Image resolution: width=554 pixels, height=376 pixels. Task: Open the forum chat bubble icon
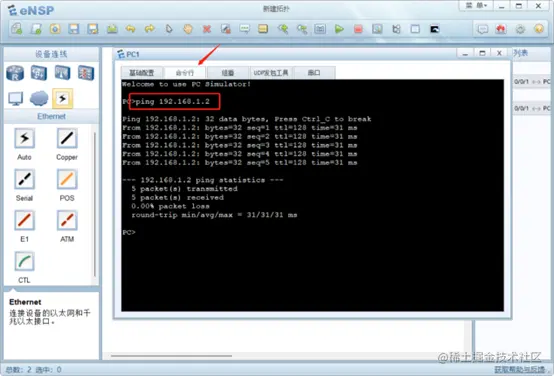(x=483, y=29)
